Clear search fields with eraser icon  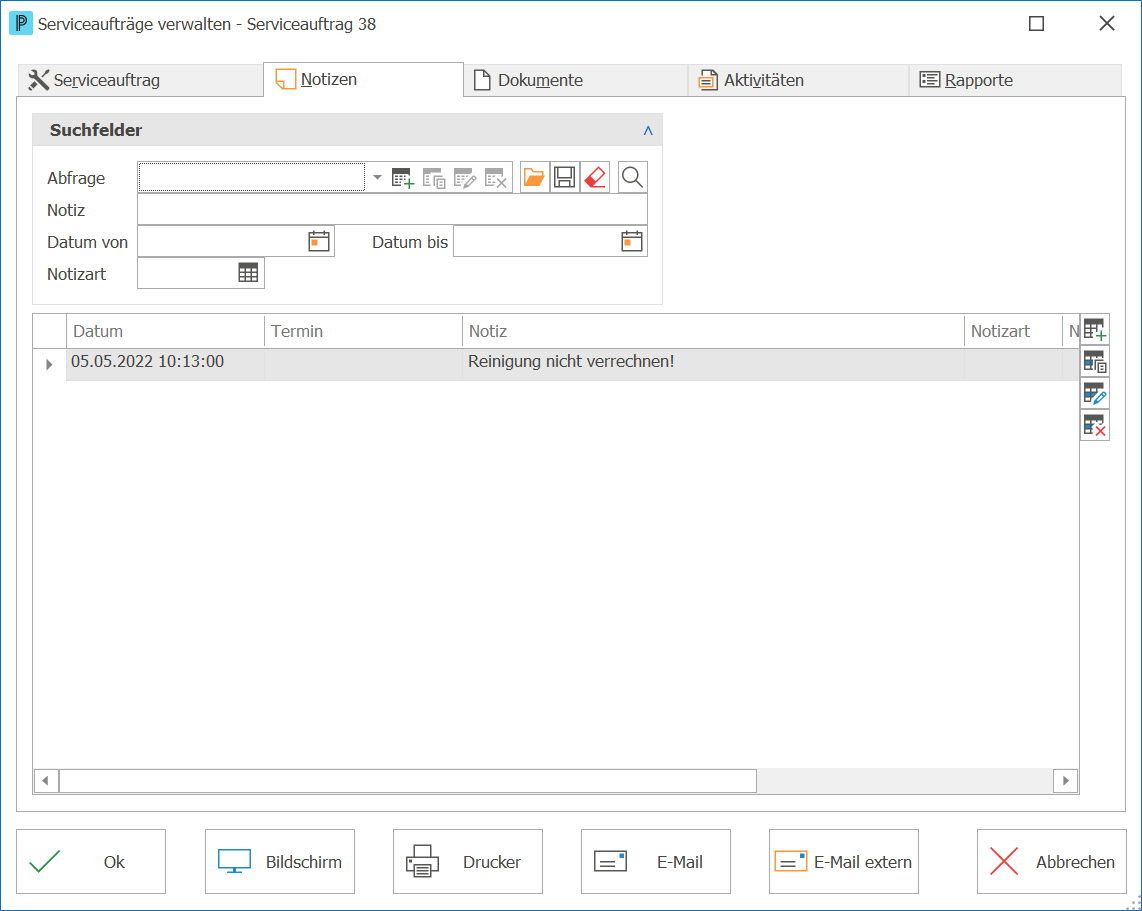tap(595, 177)
